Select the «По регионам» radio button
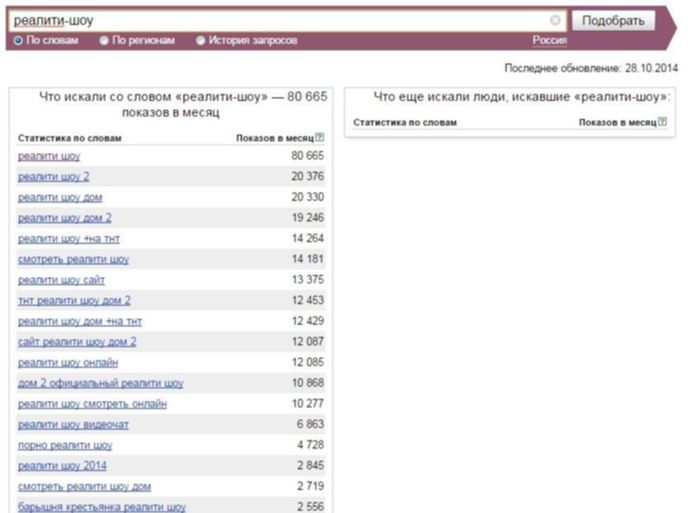The width and height of the screenshot is (688, 513). point(104,41)
